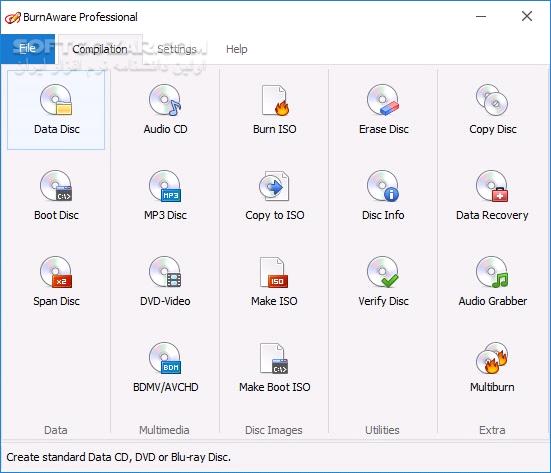
Task: Click the "Span Disc" label
Action: click(56, 302)
